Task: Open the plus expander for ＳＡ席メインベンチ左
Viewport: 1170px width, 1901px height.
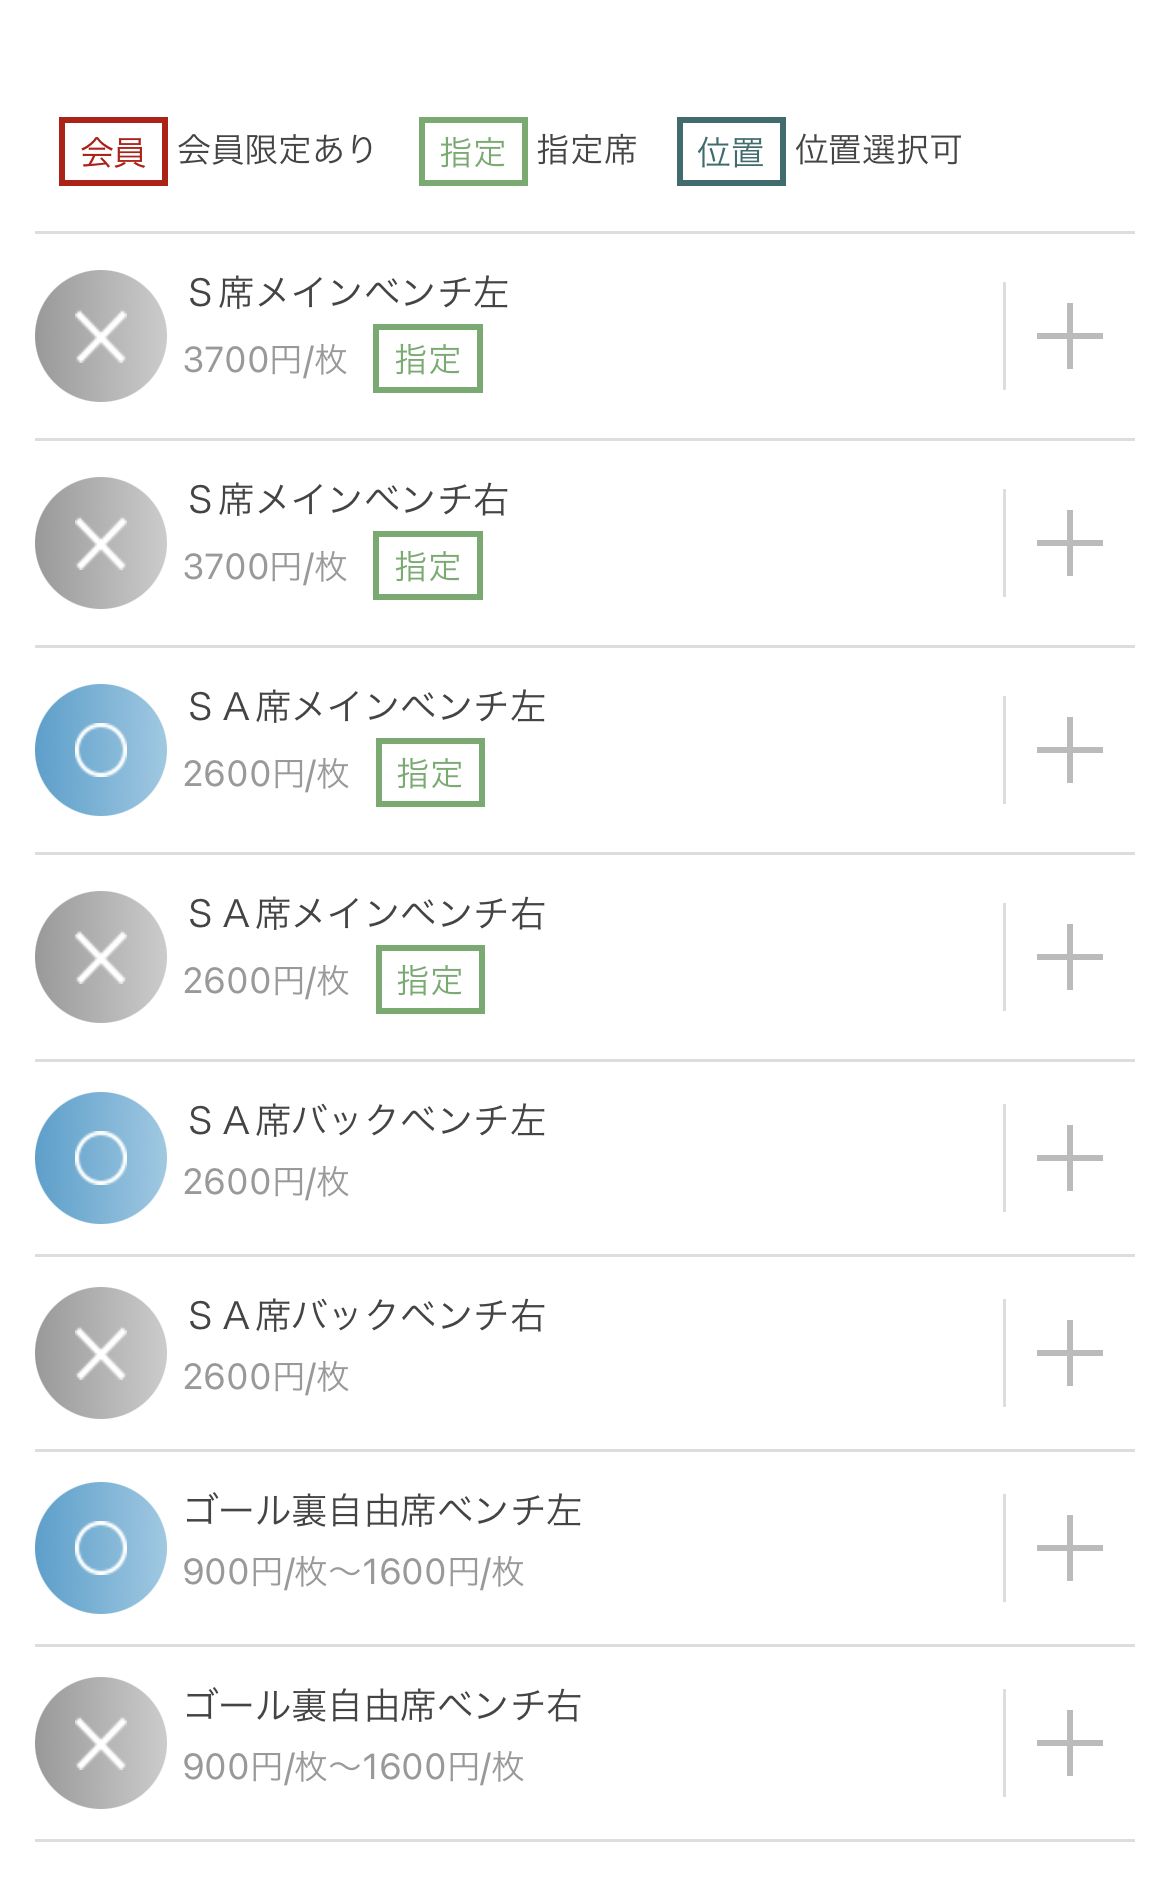Action: (x=1069, y=750)
